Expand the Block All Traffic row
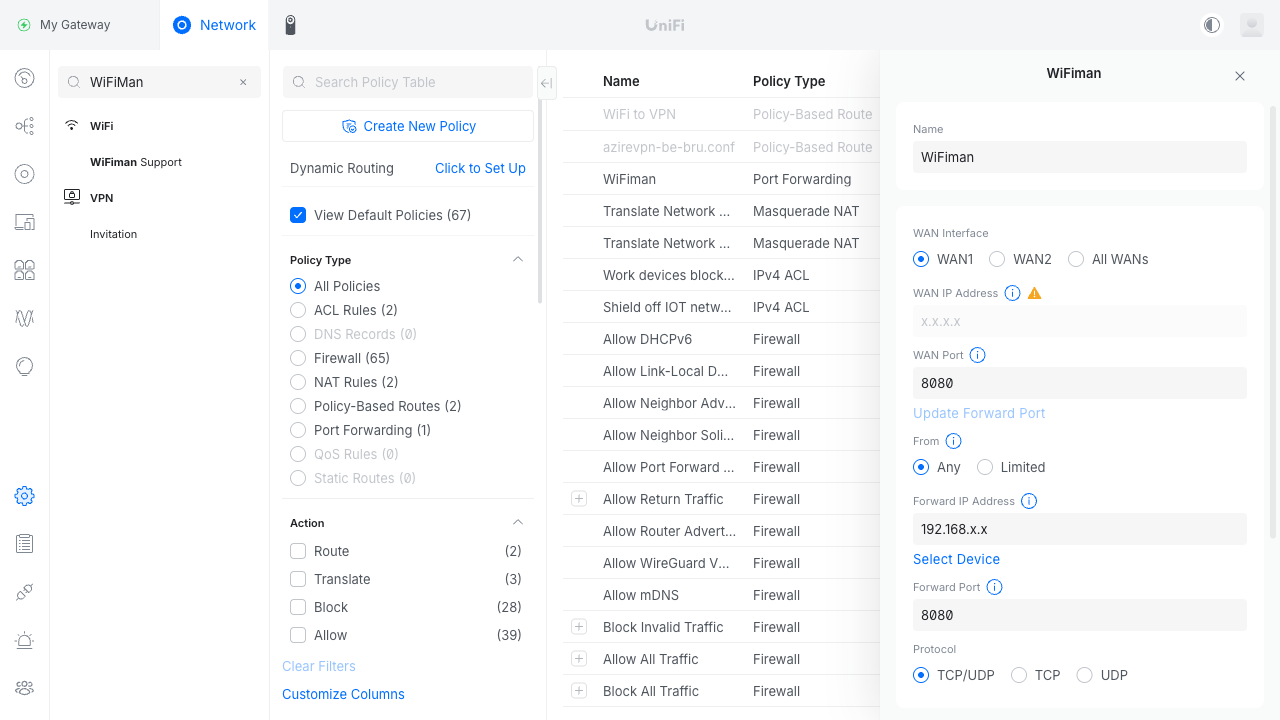The image size is (1280, 720). 579,691
